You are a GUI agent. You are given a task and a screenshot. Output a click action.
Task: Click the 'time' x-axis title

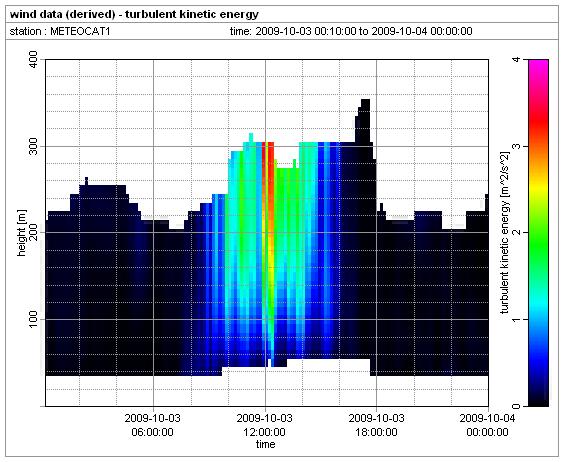tap(265, 444)
